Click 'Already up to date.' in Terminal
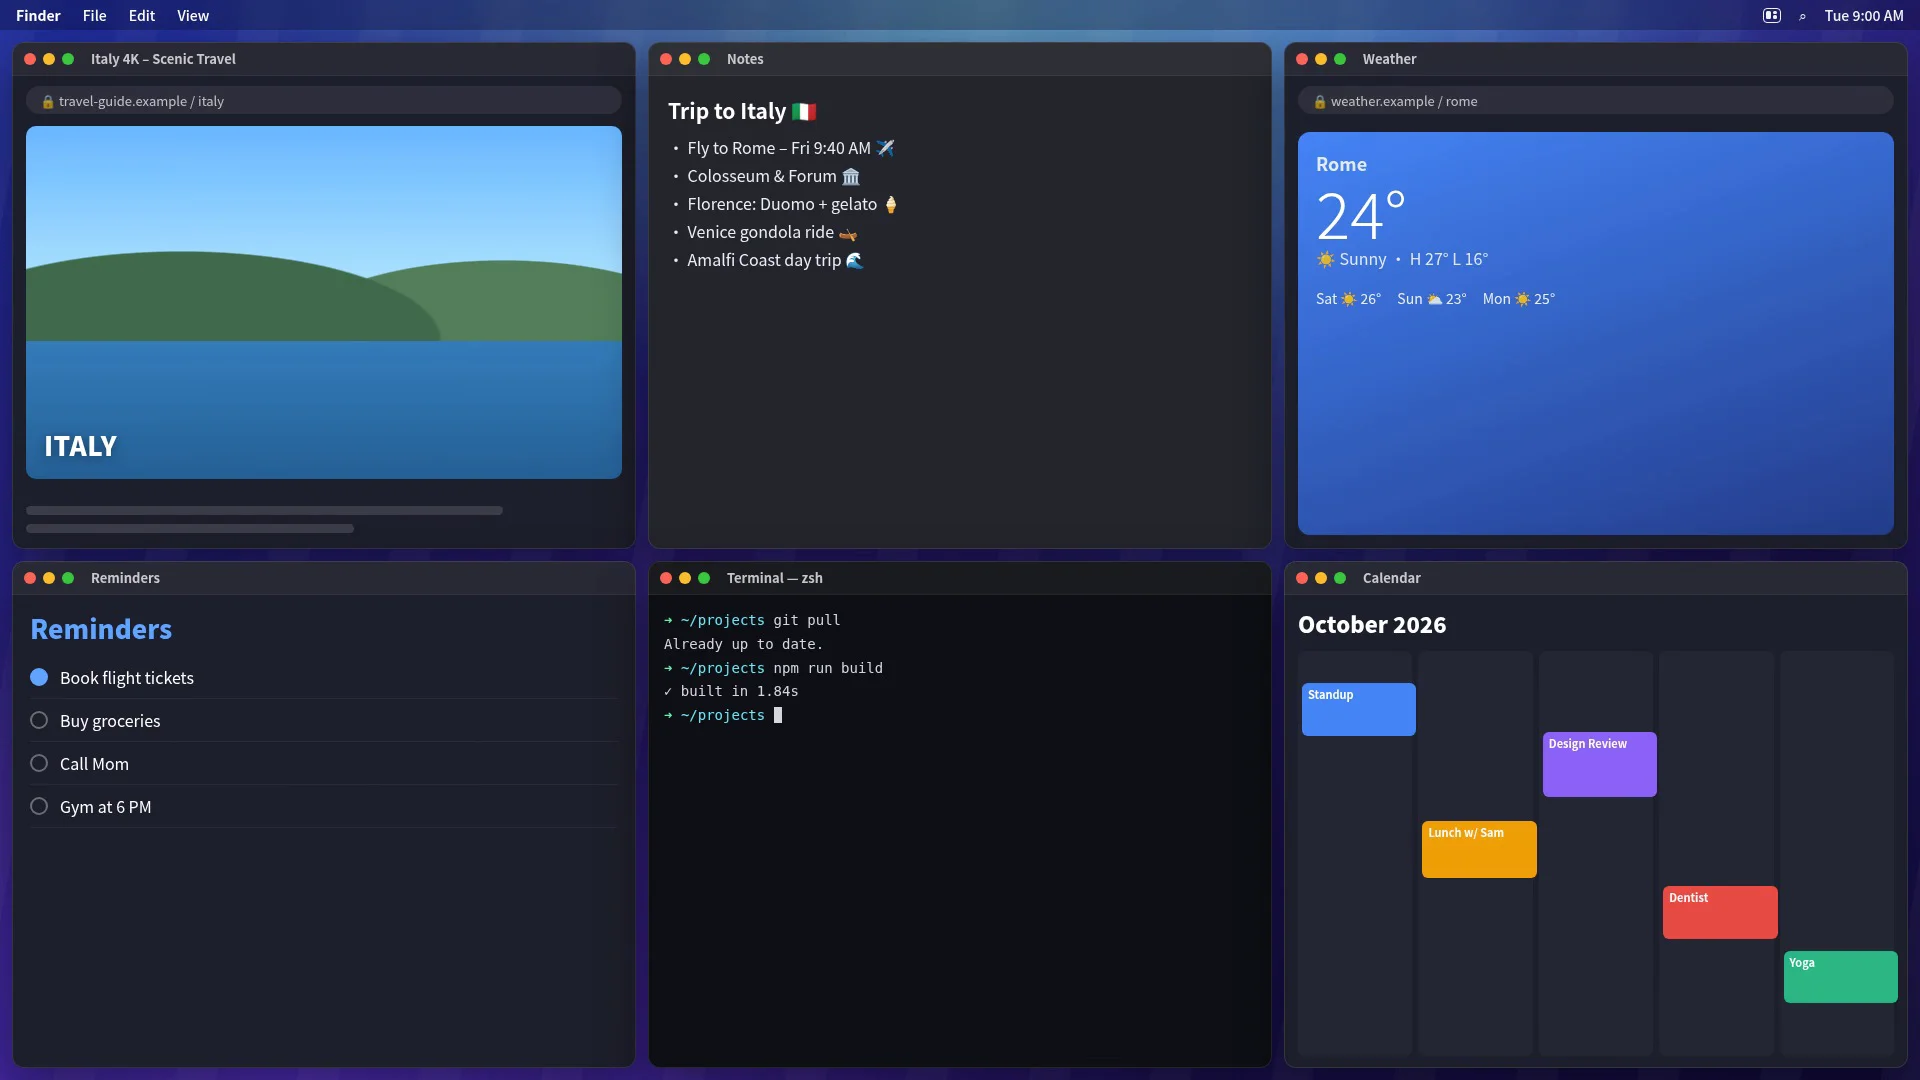The height and width of the screenshot is (1080, 1920). pos(743,644)
